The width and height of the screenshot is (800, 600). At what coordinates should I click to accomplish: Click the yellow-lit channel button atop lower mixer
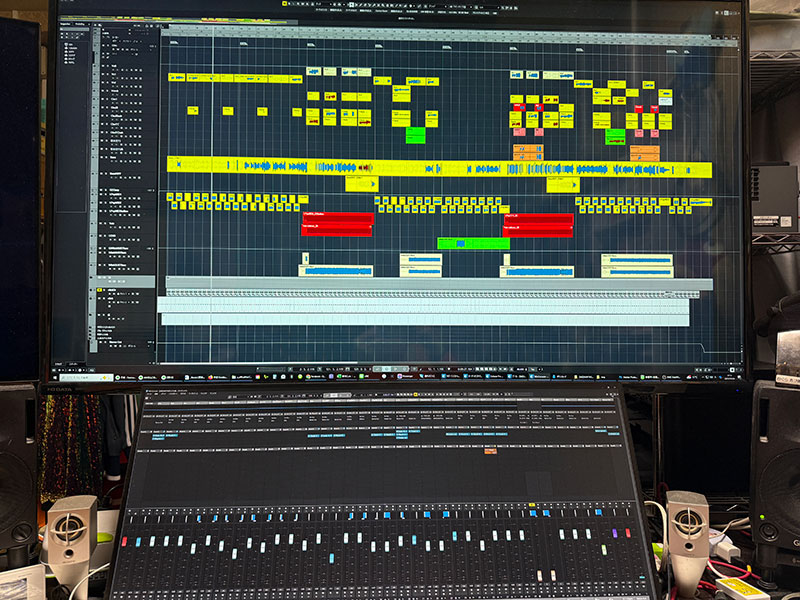[x=532, y=505]
